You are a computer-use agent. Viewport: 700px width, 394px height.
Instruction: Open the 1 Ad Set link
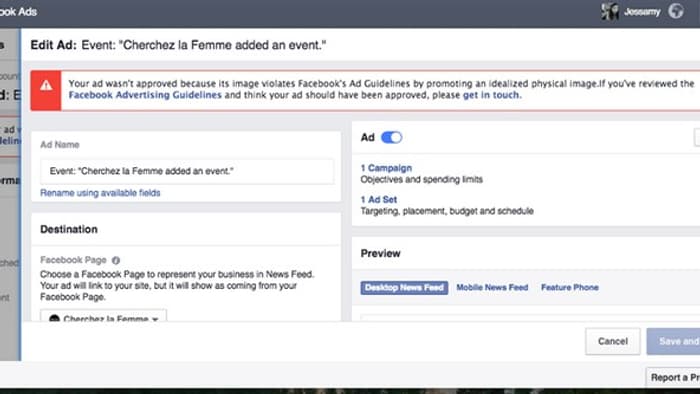click(x=379, y=199)
